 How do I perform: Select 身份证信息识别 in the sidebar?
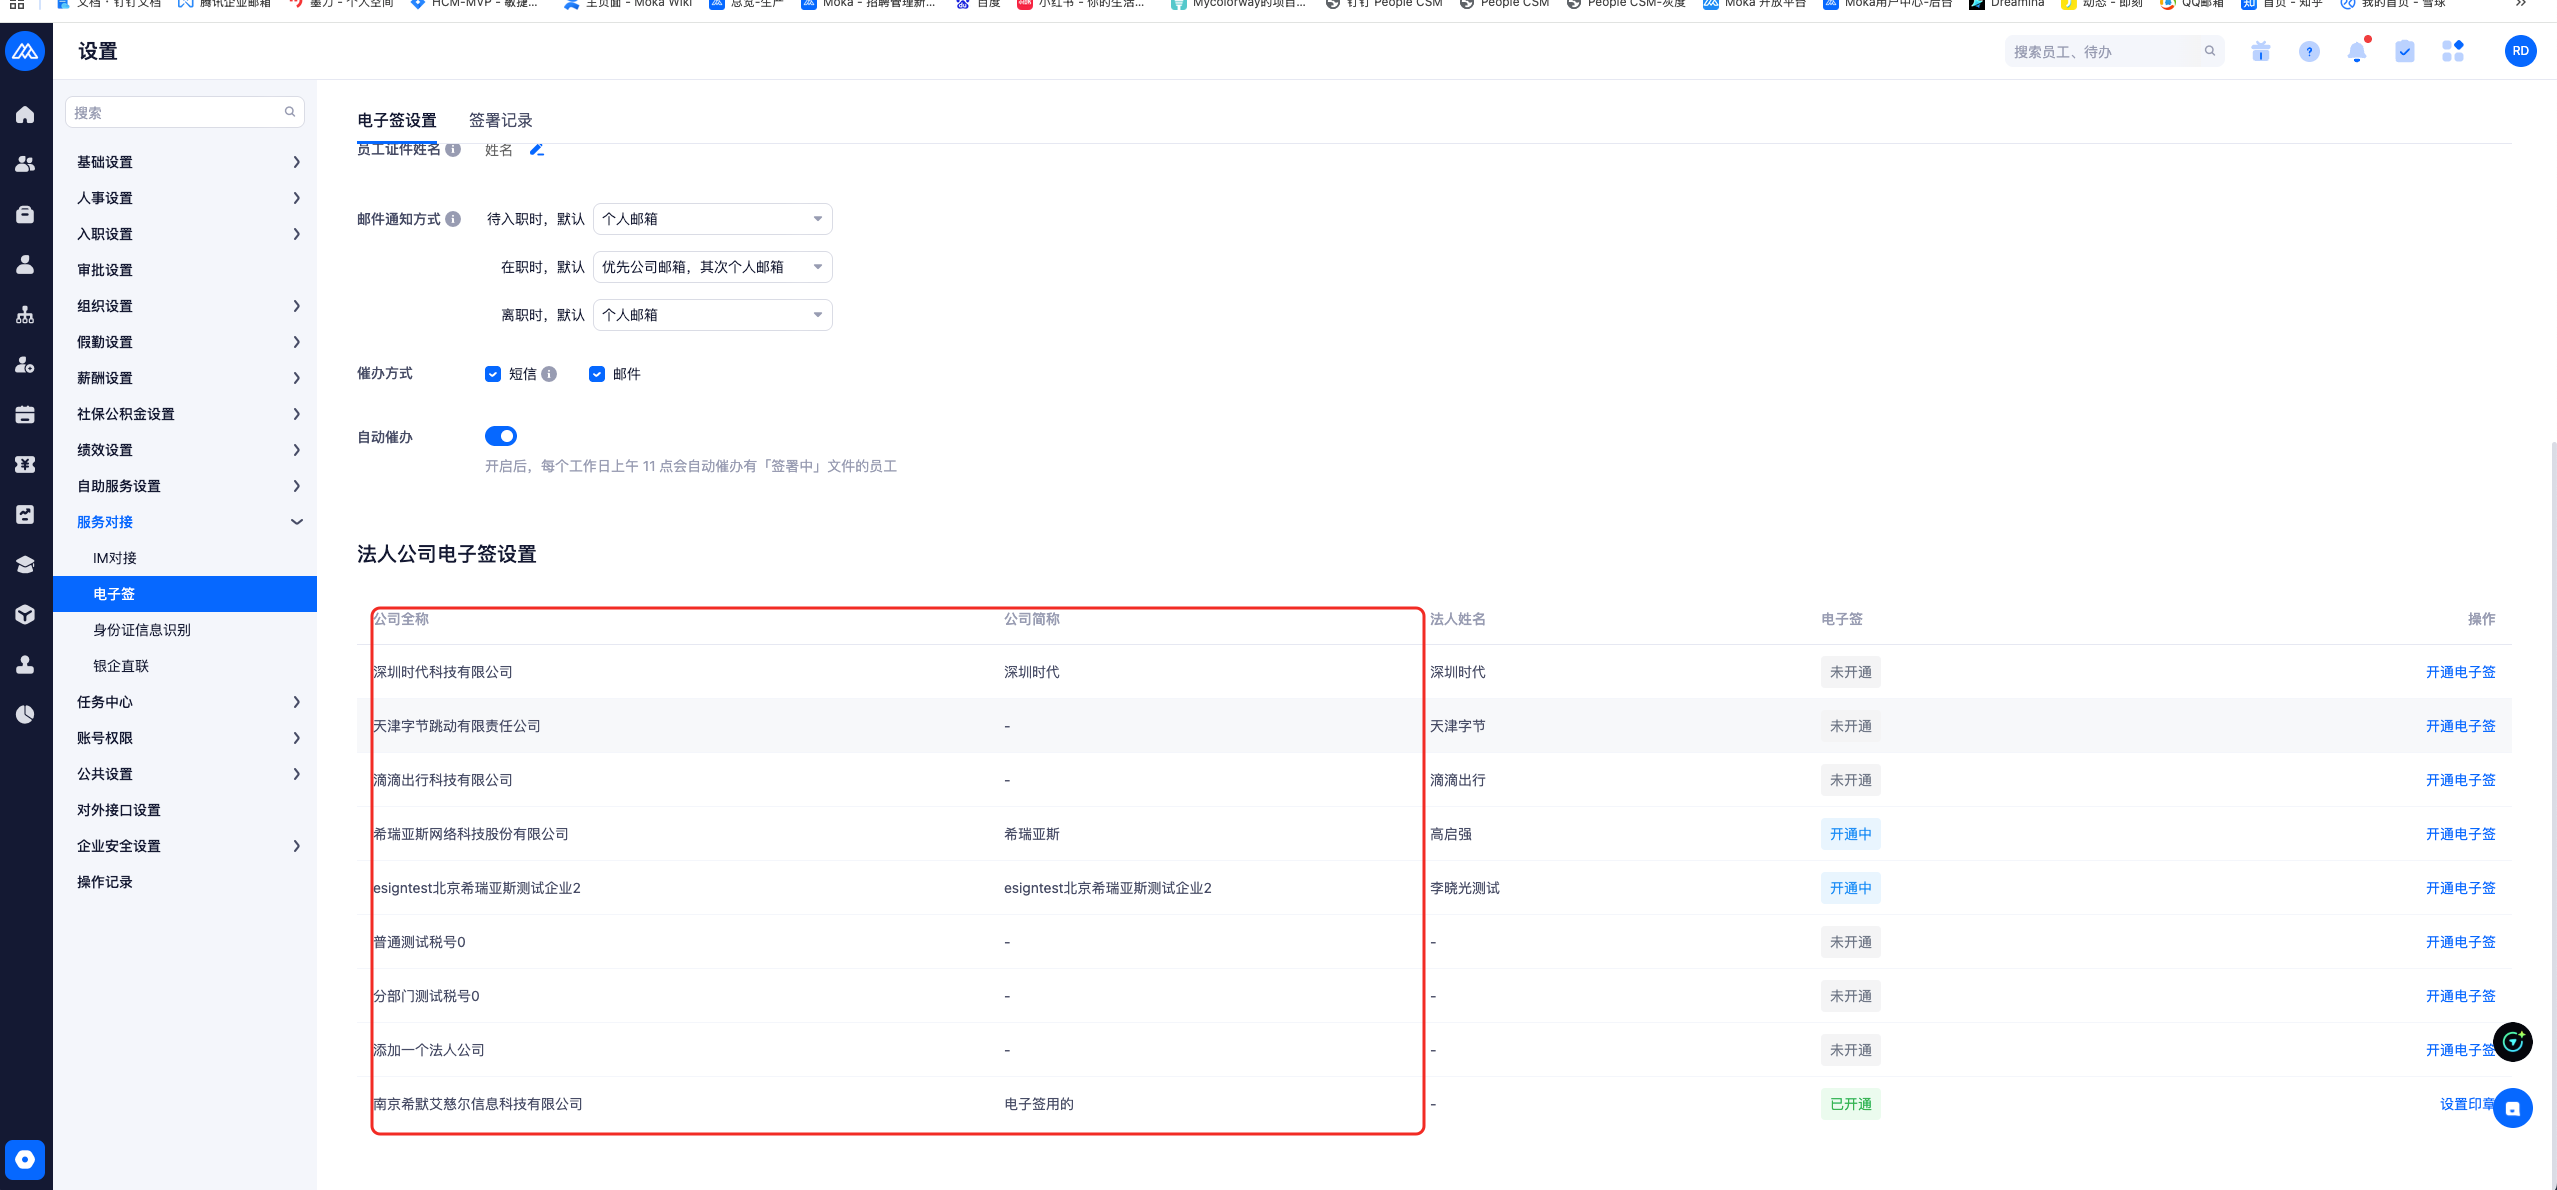coord(142,630)
